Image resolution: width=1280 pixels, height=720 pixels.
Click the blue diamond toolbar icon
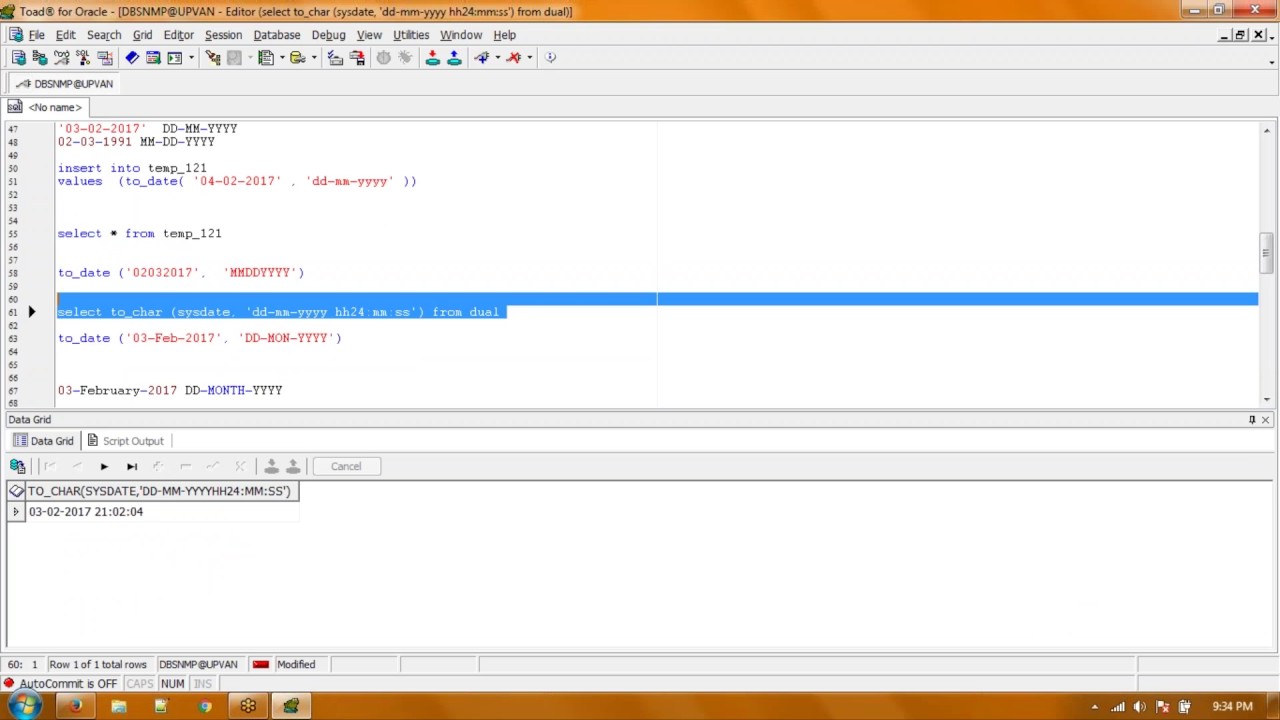click(131, 58)
